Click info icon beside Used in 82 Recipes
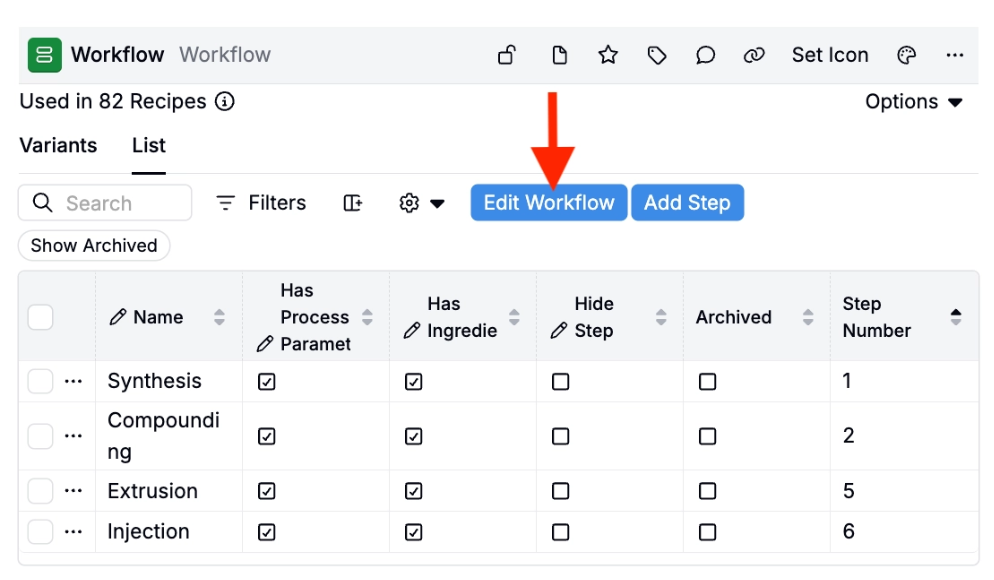This screenshot has height=580, width=994. click(224, 101)
